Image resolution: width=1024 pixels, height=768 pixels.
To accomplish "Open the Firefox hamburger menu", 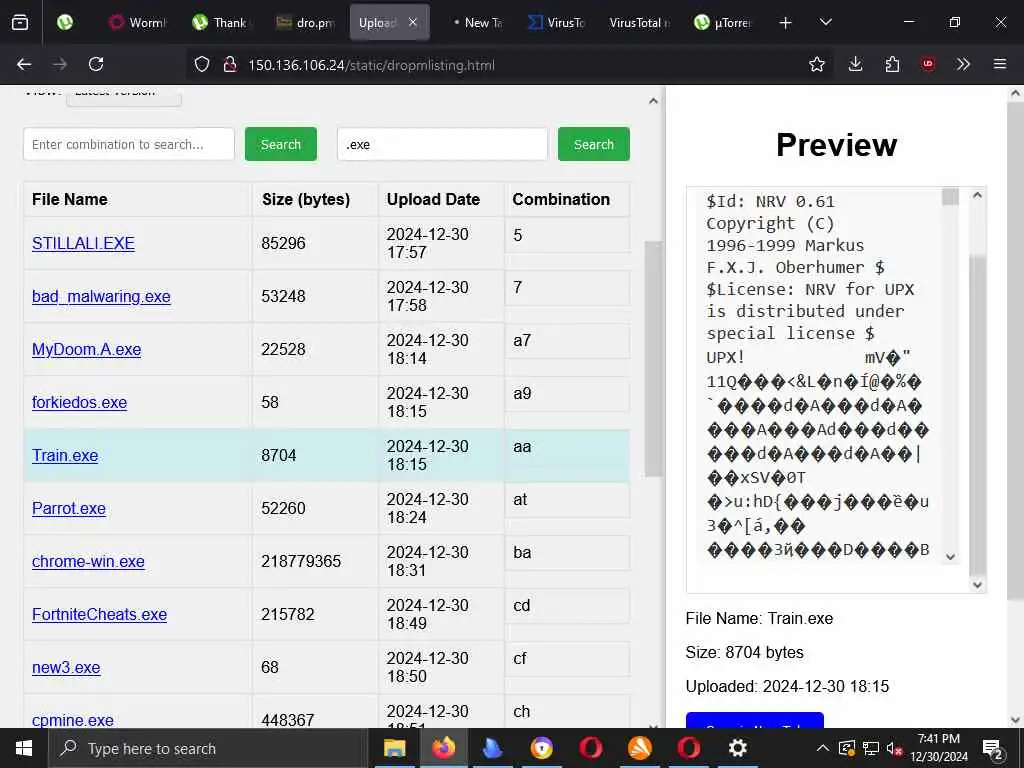I will [999, 64].
